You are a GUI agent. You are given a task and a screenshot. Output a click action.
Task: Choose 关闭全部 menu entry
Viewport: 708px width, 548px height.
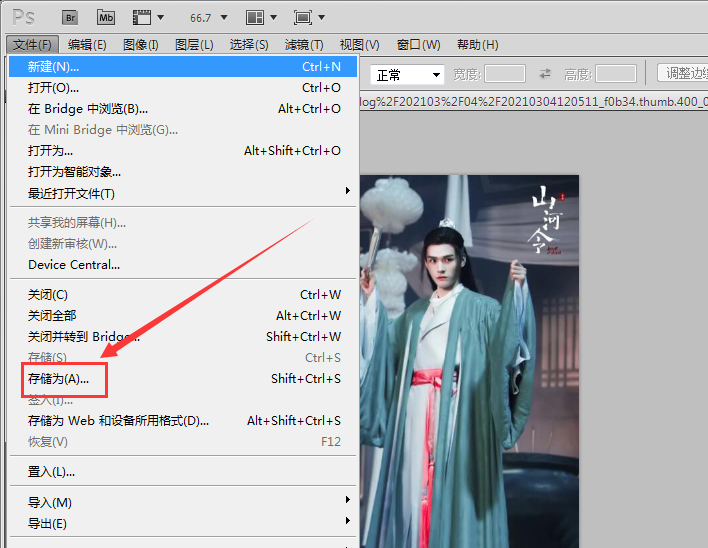point(183,316)
